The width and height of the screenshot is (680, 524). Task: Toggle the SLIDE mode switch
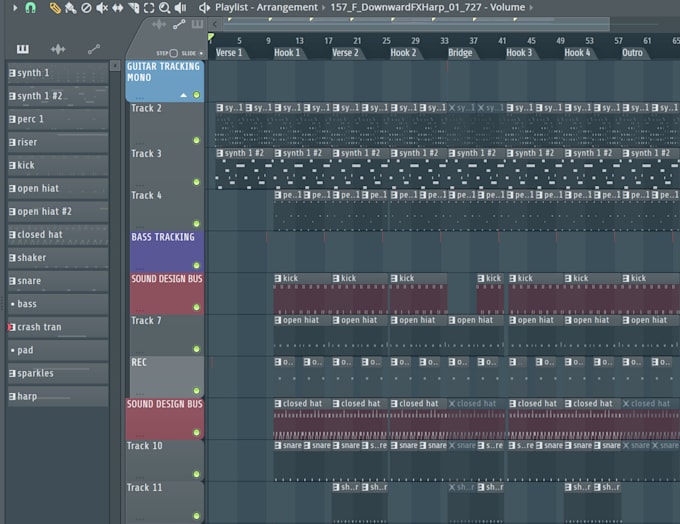(x=201, y=53)
